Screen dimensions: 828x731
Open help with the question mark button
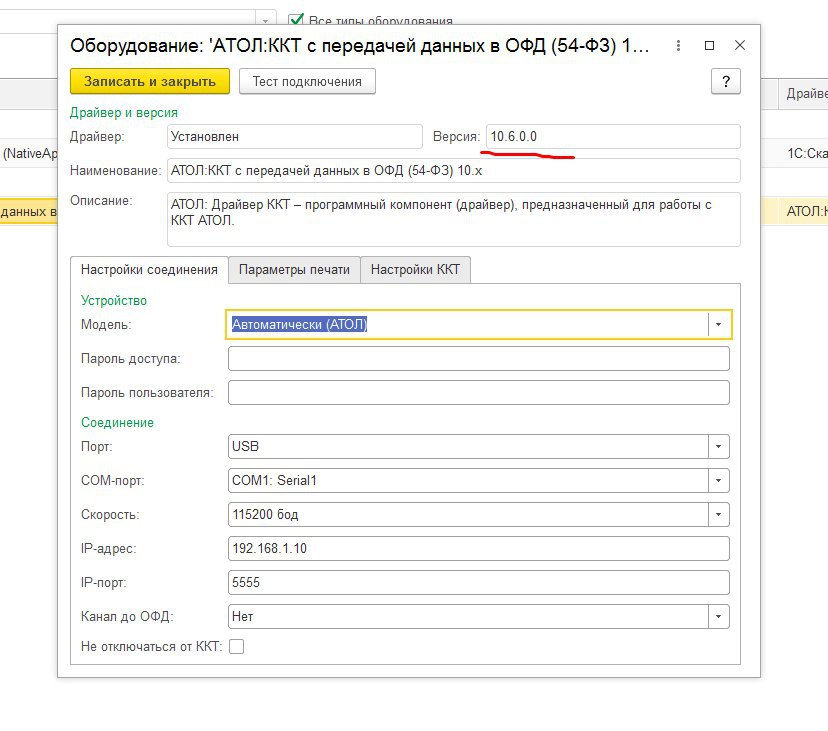point(726,81)
